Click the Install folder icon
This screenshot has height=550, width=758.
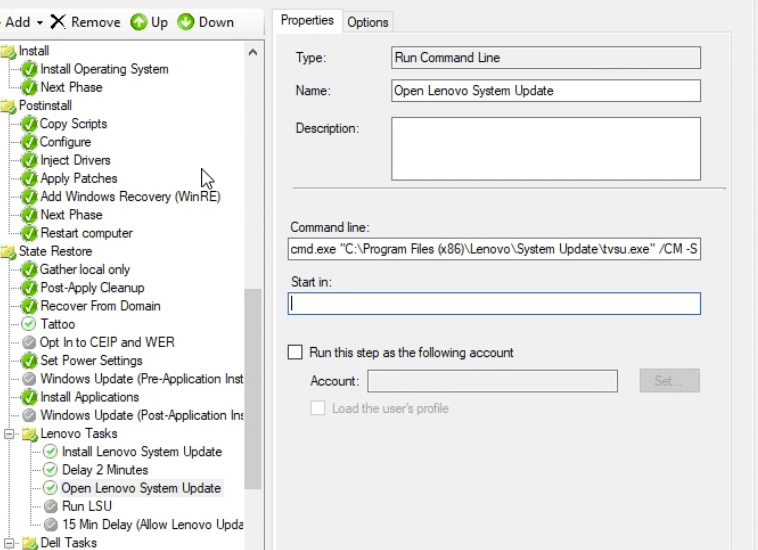click(8, 51)
